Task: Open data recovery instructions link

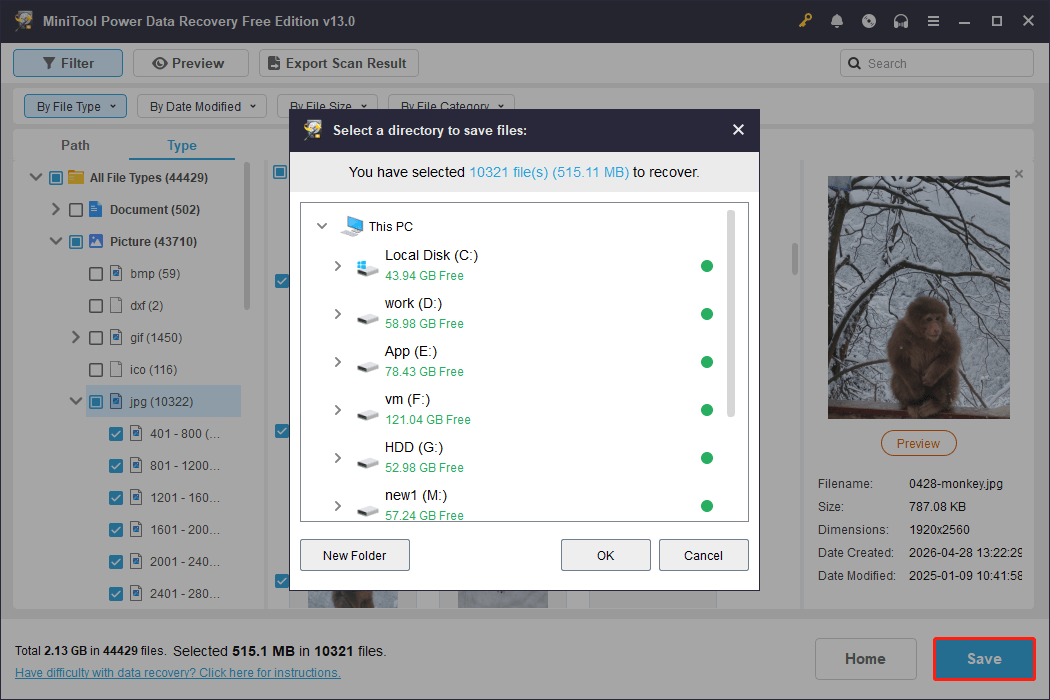Action: tap(178, 673)
